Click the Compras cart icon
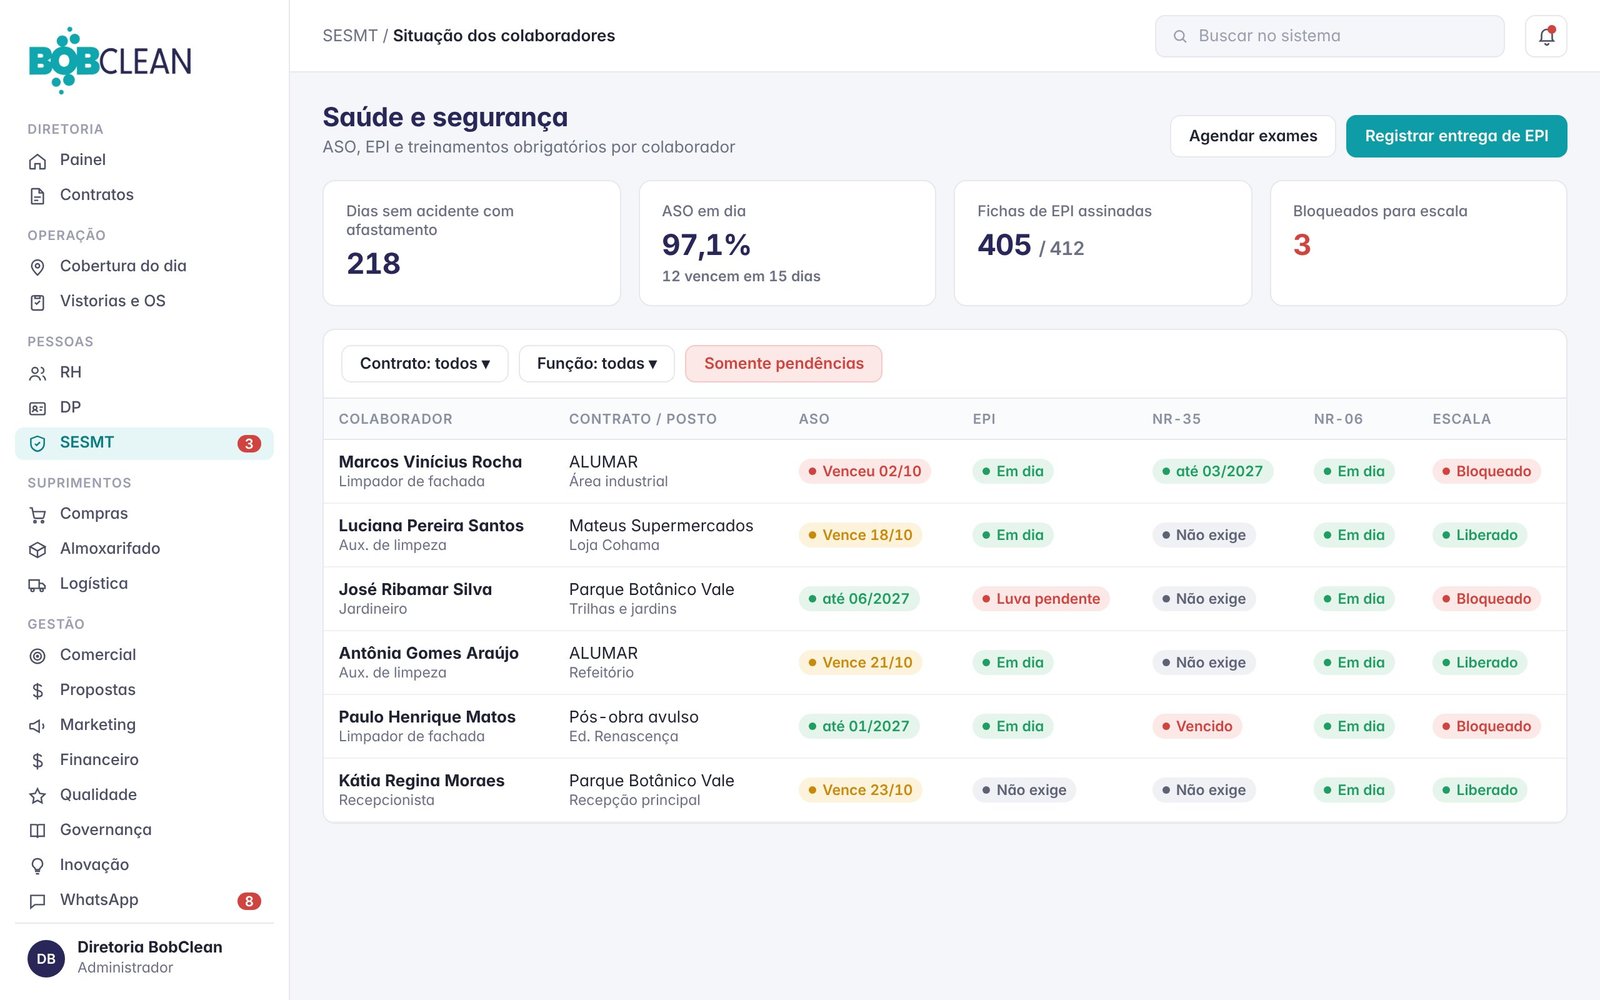Screen dimensions: 1600x1000 (x=38, y=514)
